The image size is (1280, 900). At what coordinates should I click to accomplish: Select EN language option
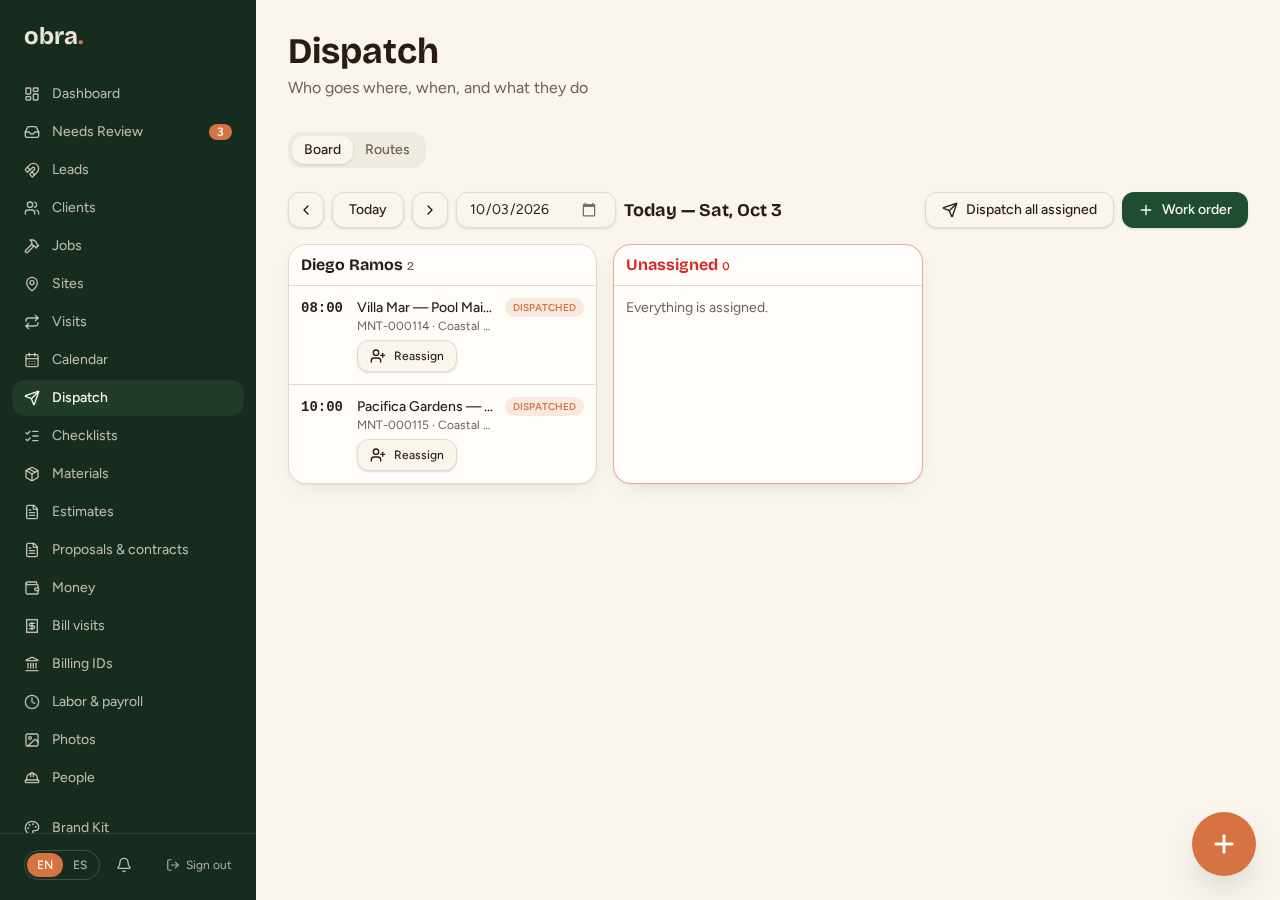[x=45, y=865]
